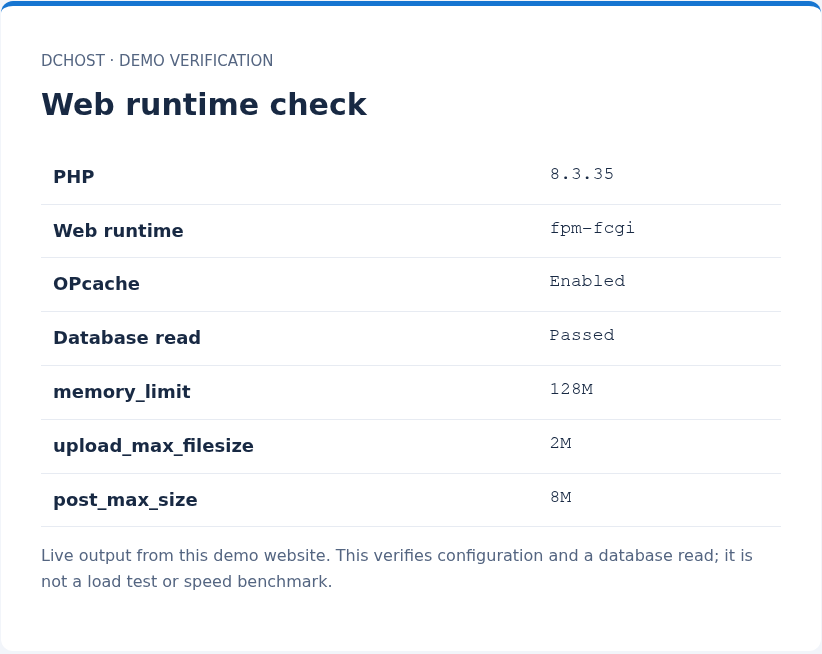Select the 8M value
822x654 pixels.
[561, 497]
